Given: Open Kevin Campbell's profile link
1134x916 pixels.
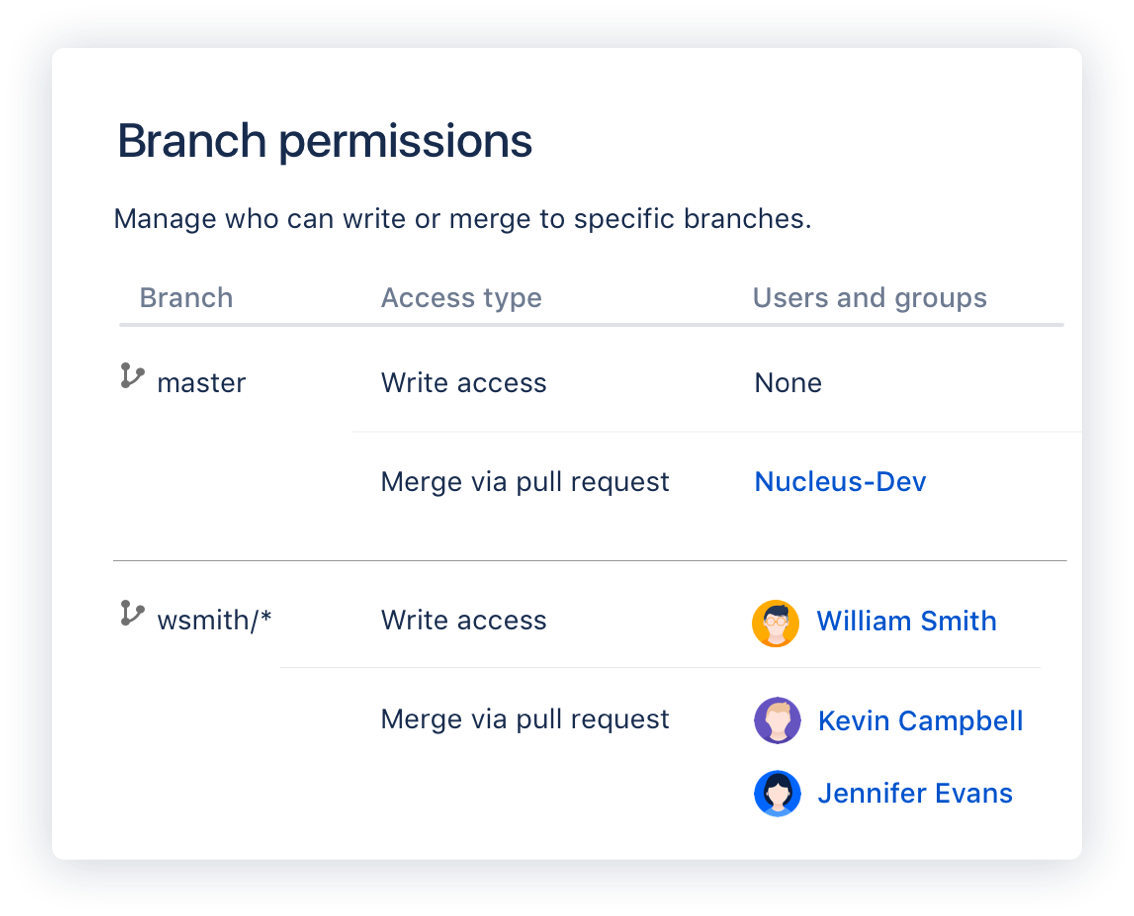Looking at the screenshot, I should pos(920,720).
